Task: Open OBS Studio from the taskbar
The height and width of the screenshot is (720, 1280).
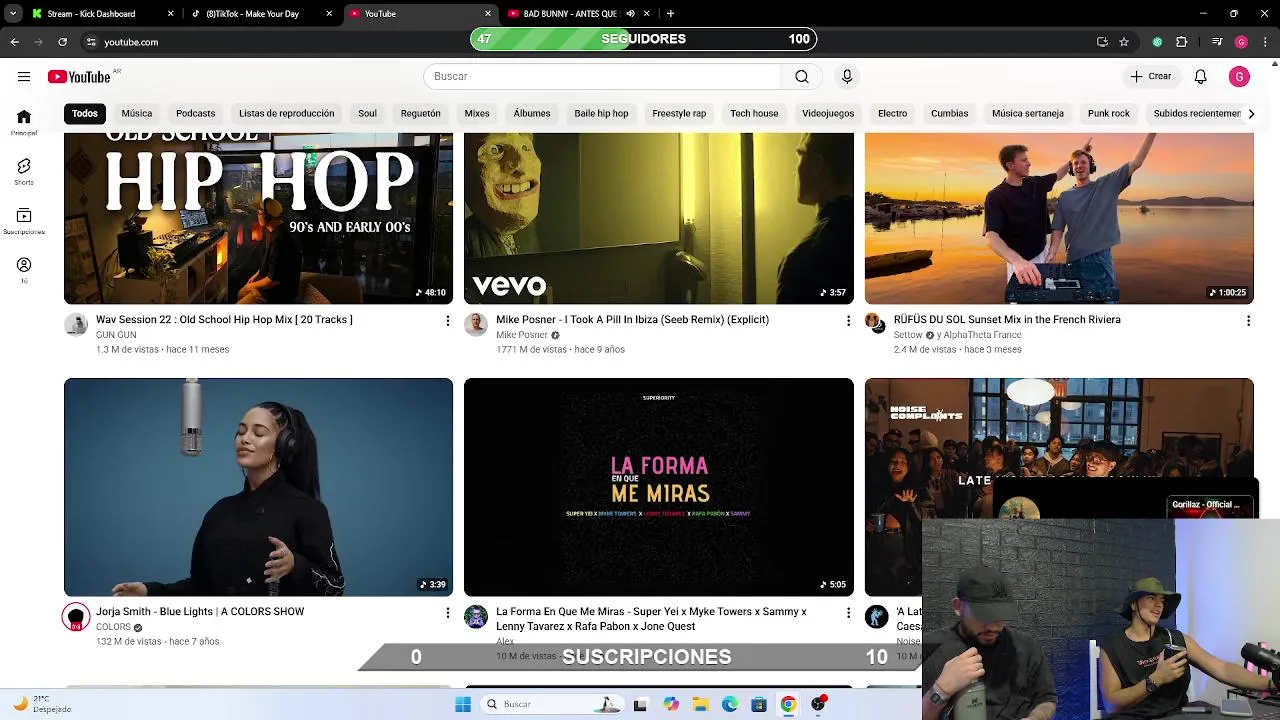Action: tap(818, 704)
